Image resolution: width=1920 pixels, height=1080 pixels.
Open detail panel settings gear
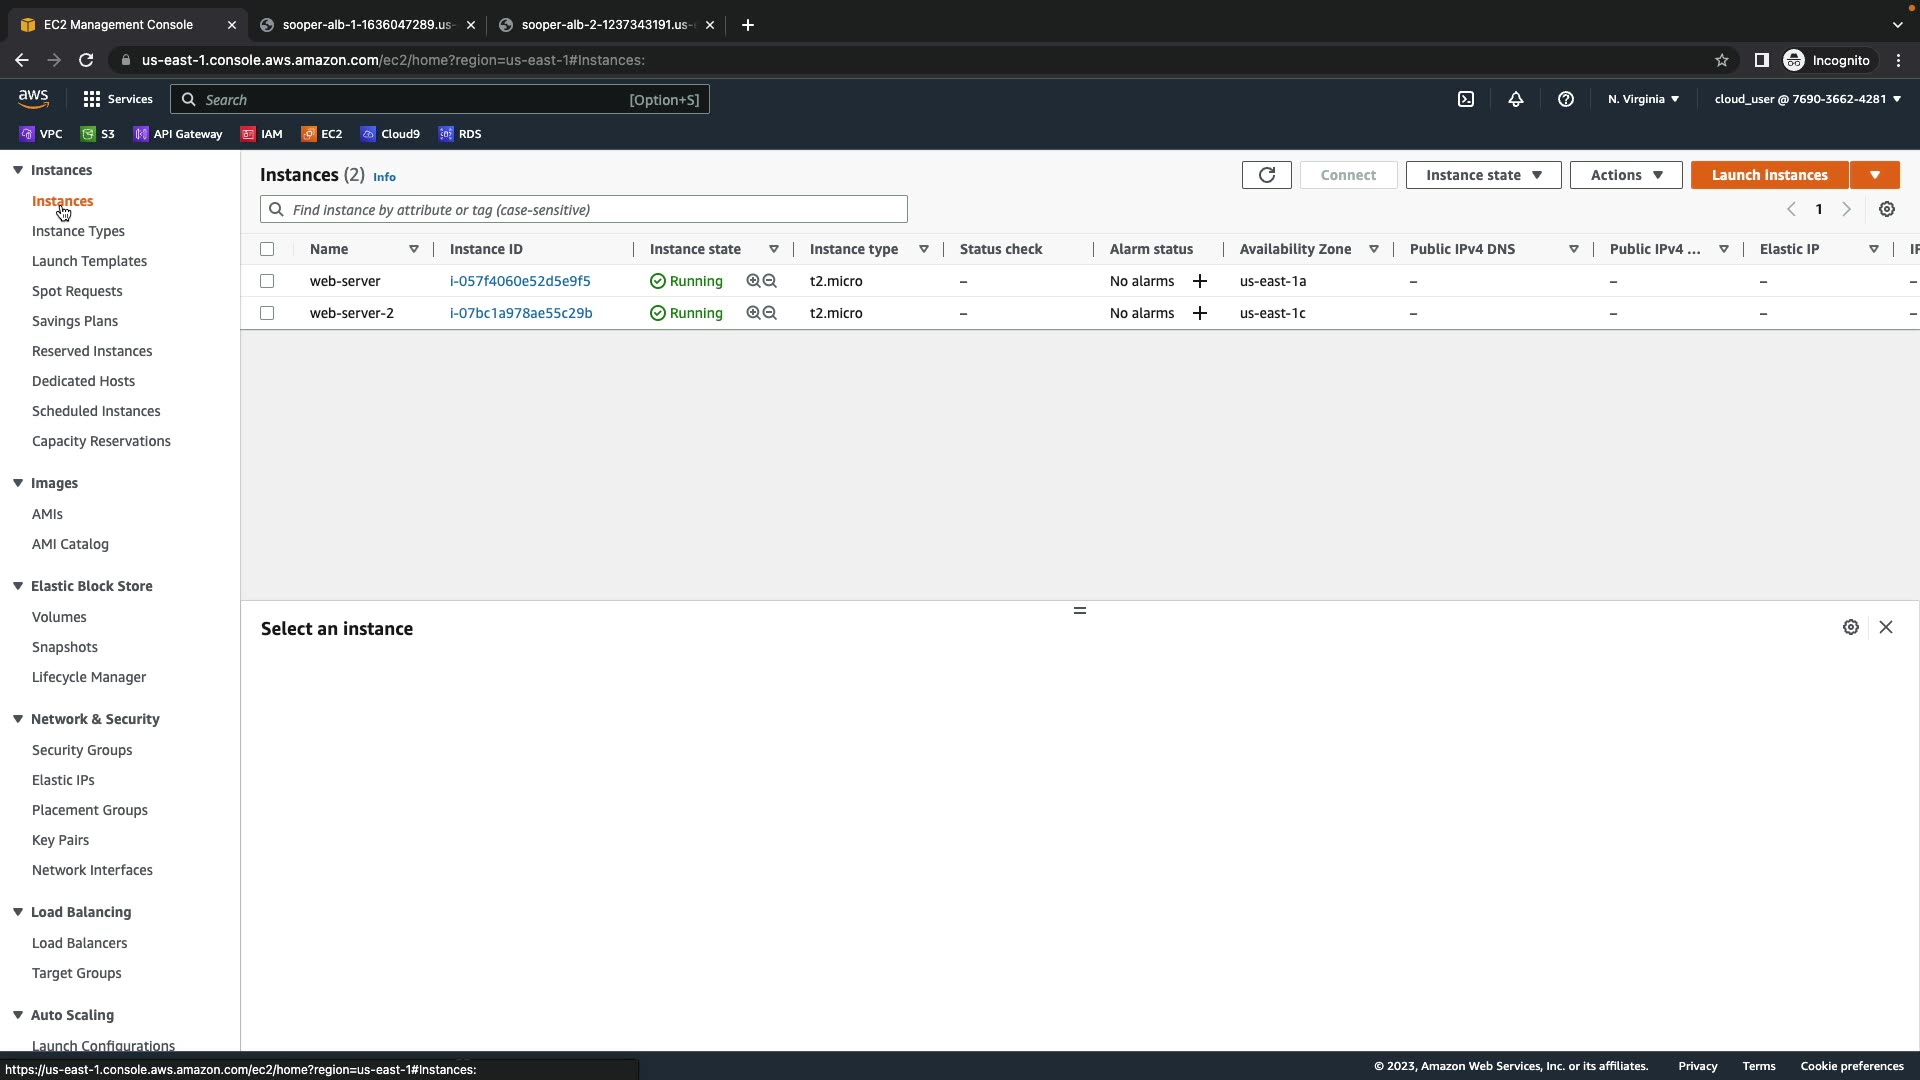pyautogui.click(x=1850, y=628)
